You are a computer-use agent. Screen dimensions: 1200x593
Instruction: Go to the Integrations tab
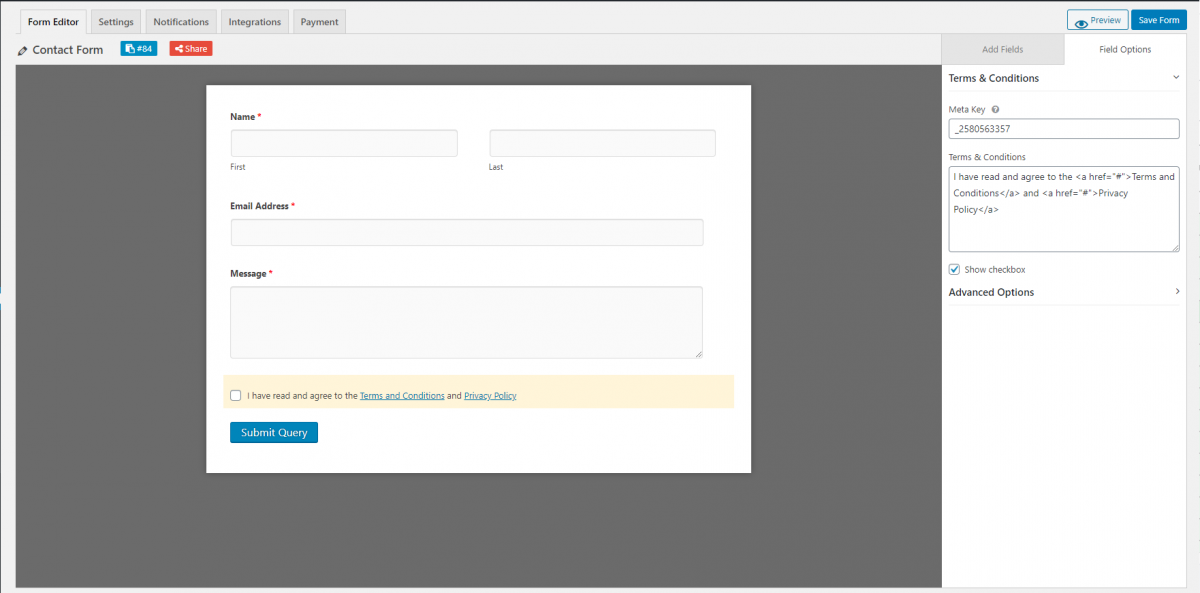point(254,22)
